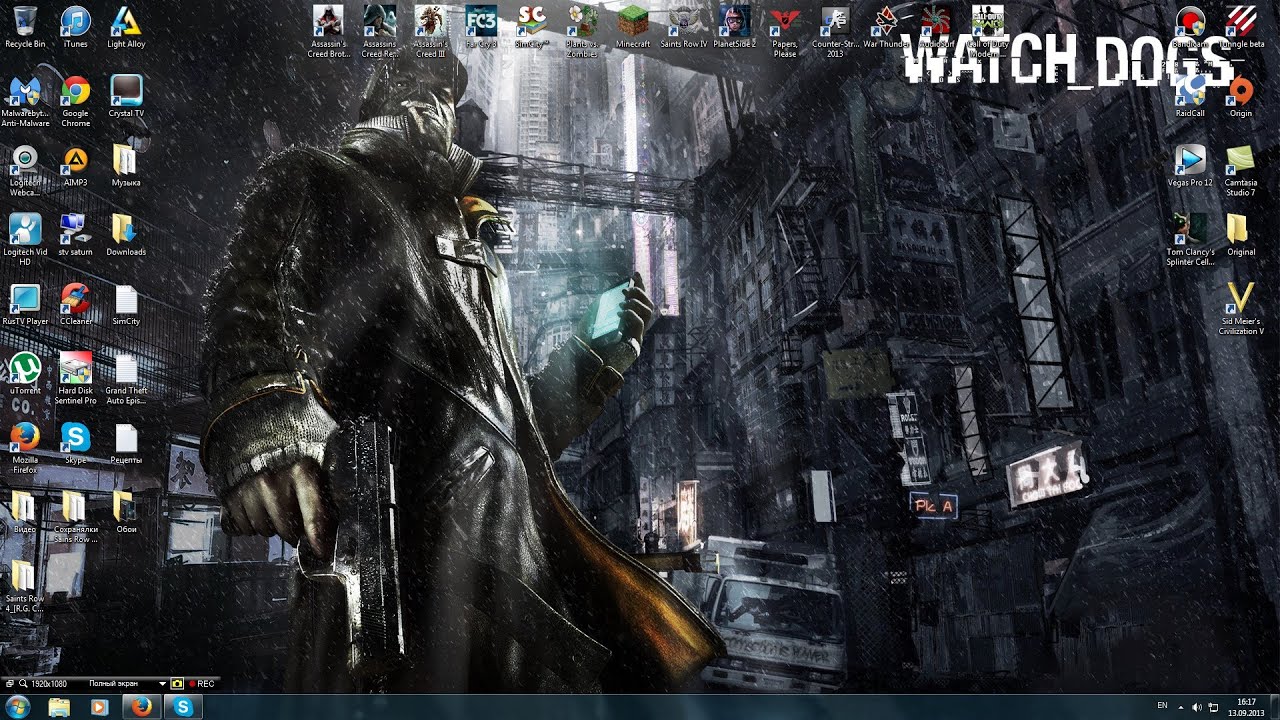Launch Bandicam from the desktop
Screen dimensions: 1280x720
(x=1190, y=27)
